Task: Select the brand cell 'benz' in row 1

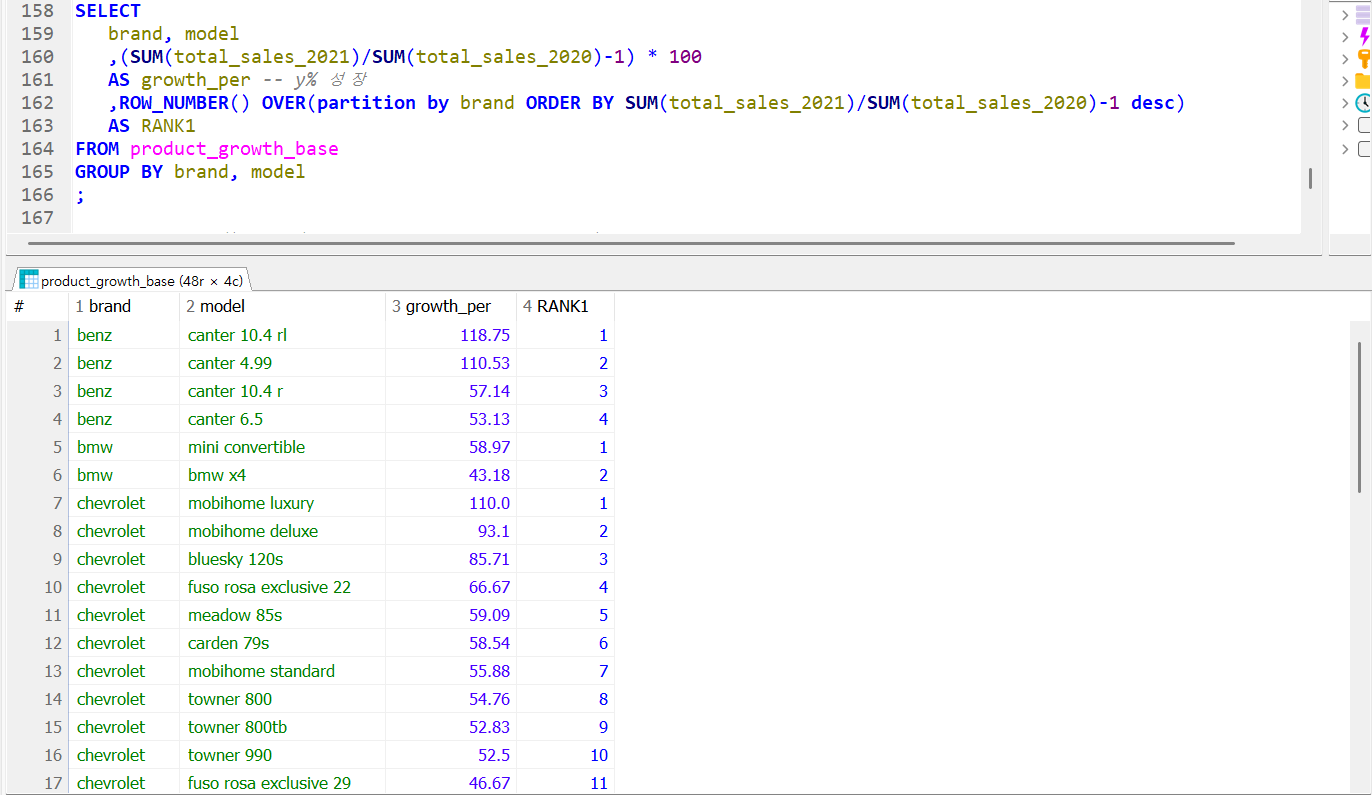Action: (124, 335)
